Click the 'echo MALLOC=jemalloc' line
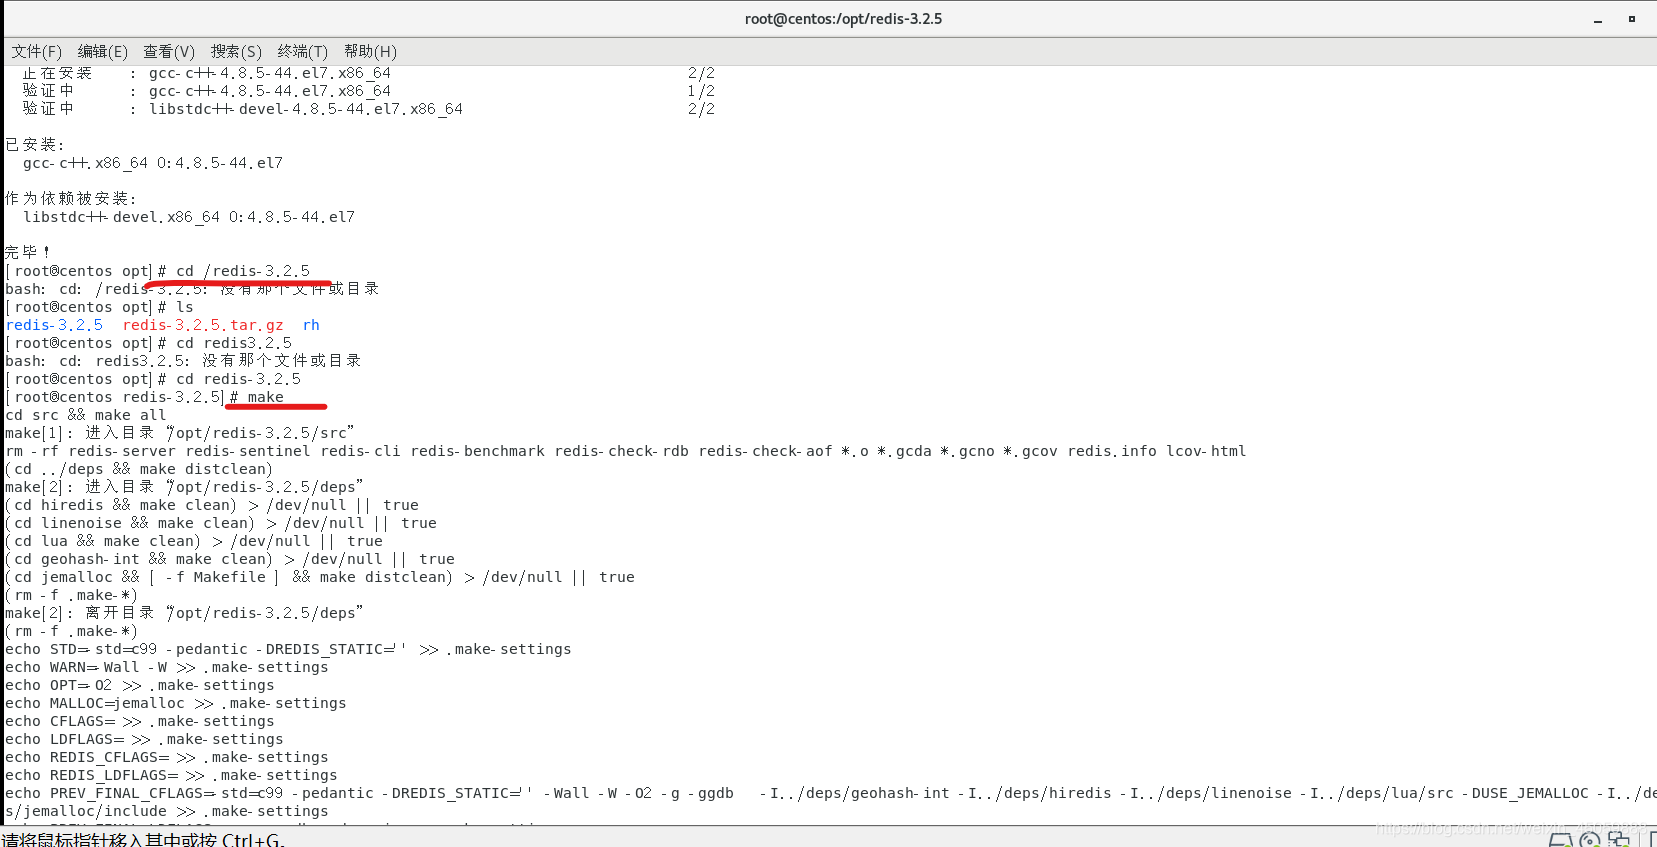1657x847 pixels. (x=176, y=703)
